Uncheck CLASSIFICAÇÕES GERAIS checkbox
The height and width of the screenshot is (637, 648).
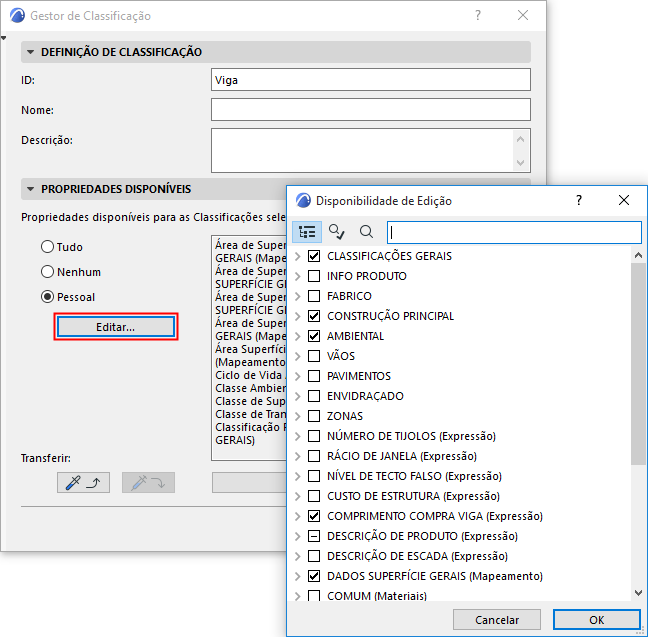pyautogui.click(x=314, y=256)
